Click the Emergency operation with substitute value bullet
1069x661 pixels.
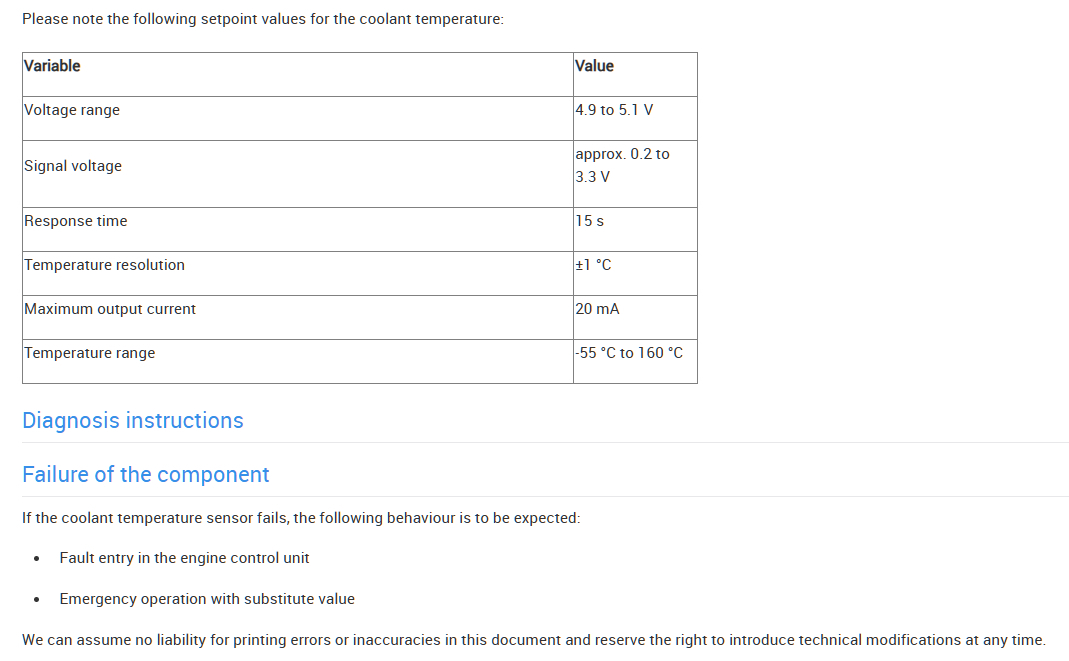click(x=207, y=599)
